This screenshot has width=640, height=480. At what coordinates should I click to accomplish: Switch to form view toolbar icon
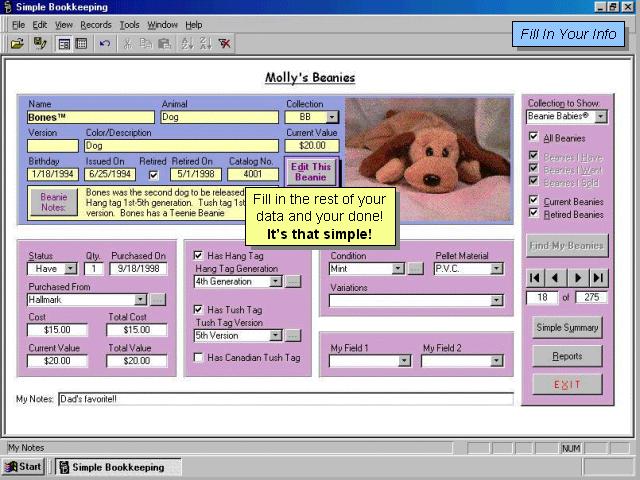[64, 43]
